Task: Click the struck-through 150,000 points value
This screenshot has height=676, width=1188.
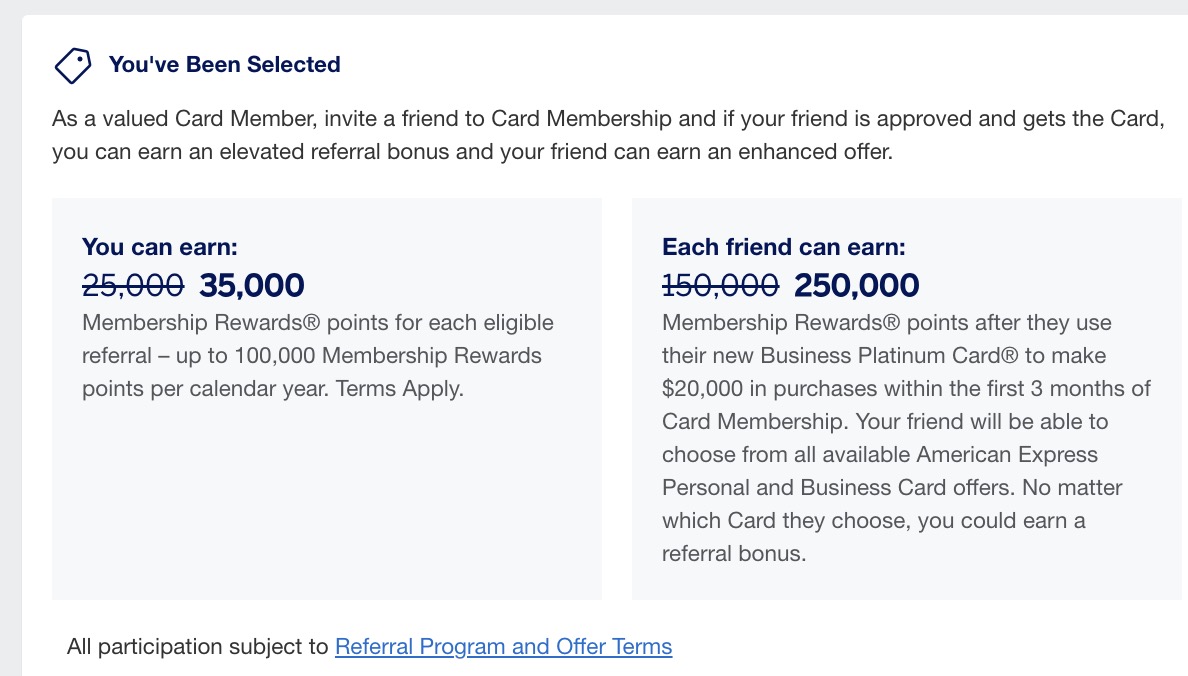Action: [x=720, y=286]
